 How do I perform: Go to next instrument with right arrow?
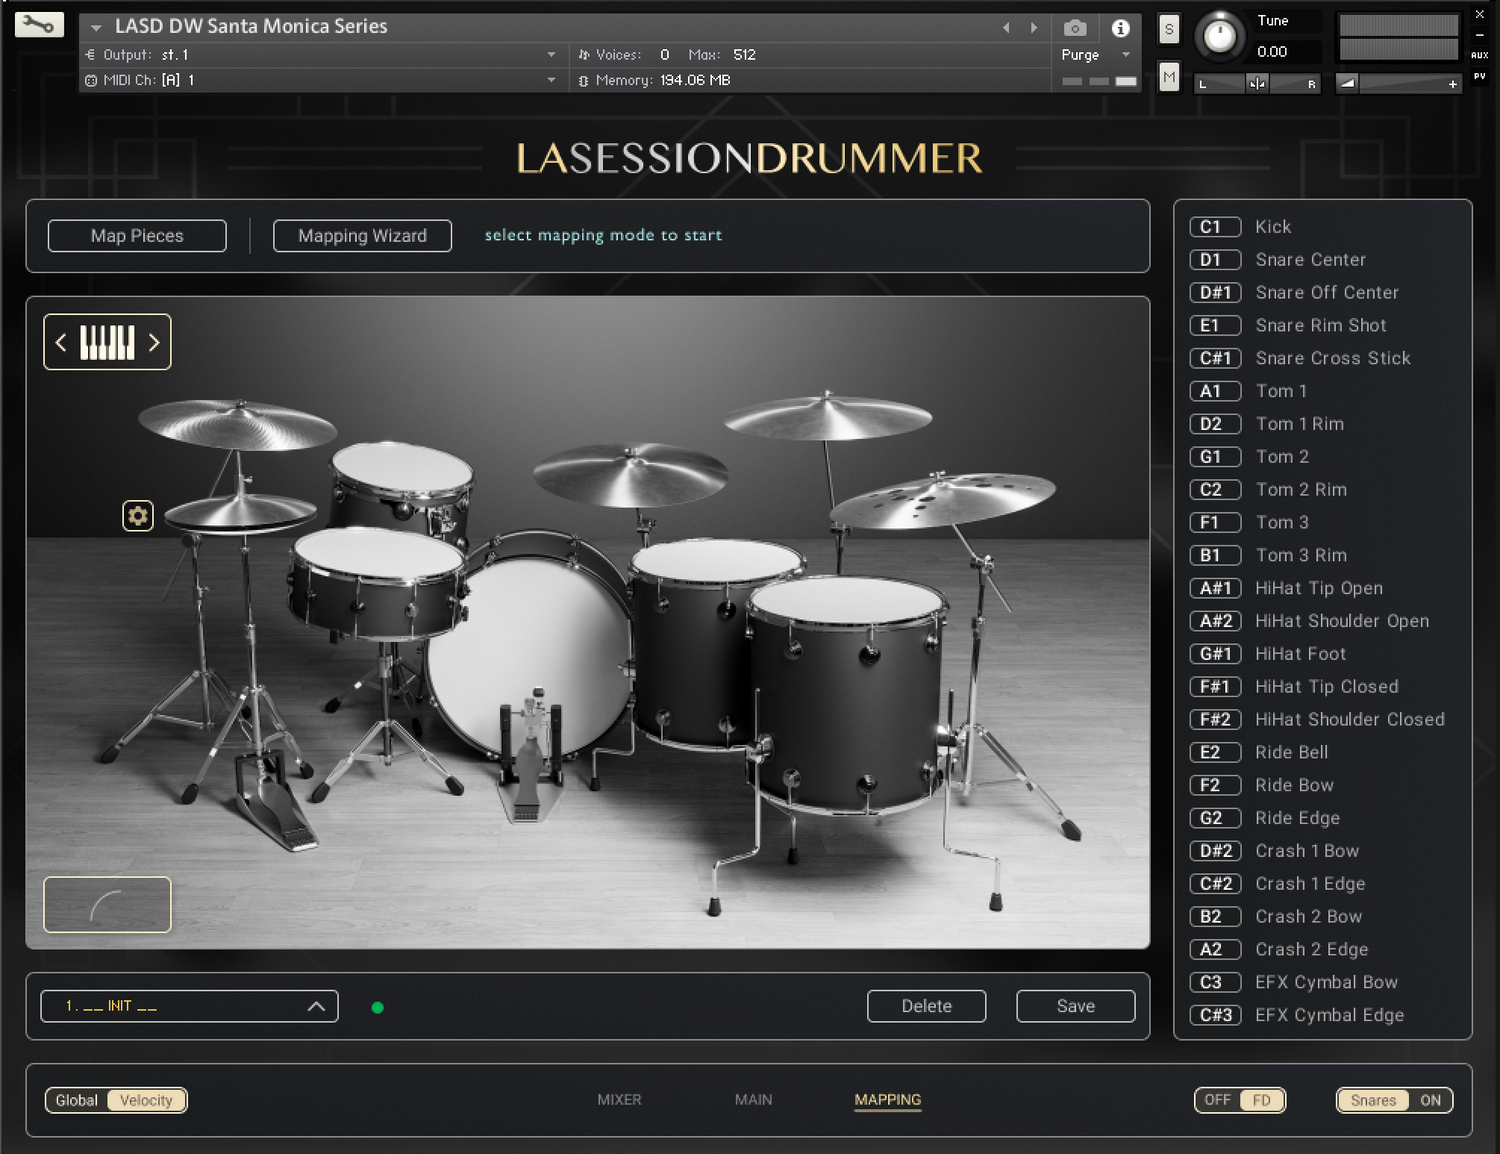tap(1034, 28)
